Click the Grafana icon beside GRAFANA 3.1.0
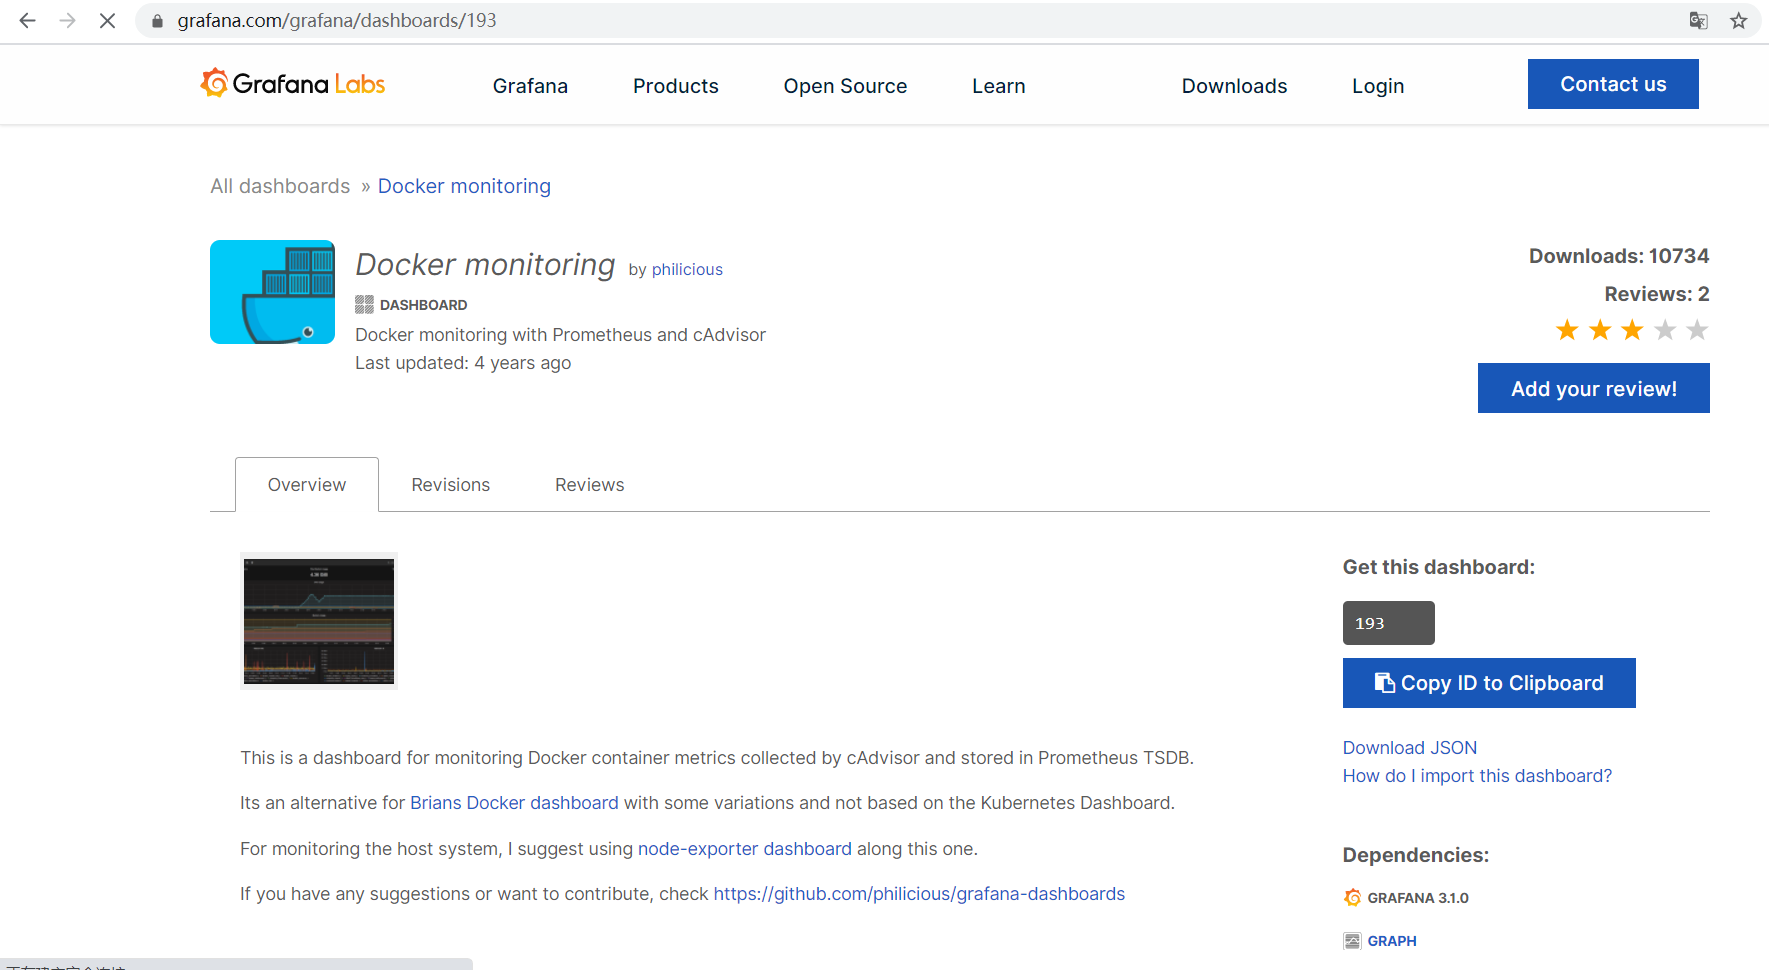The height and width of the screenshot is (970, 1769). (x=1352, y=897)
